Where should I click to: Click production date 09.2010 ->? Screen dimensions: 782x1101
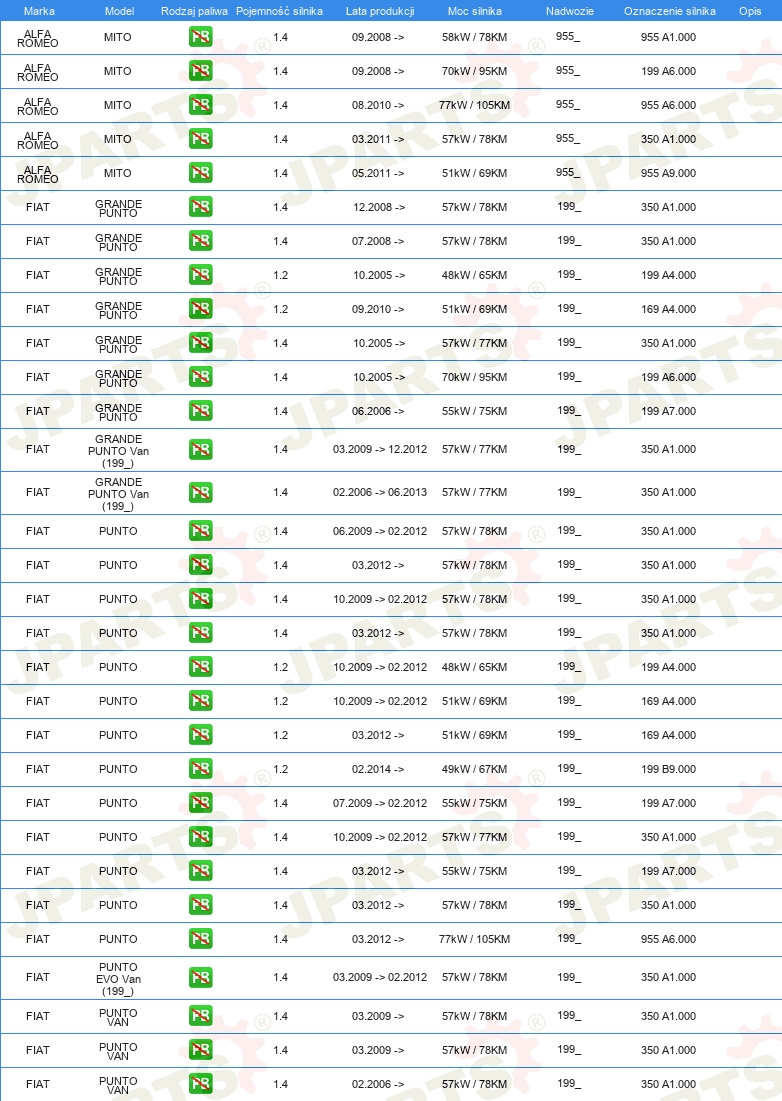pos(378,309)
